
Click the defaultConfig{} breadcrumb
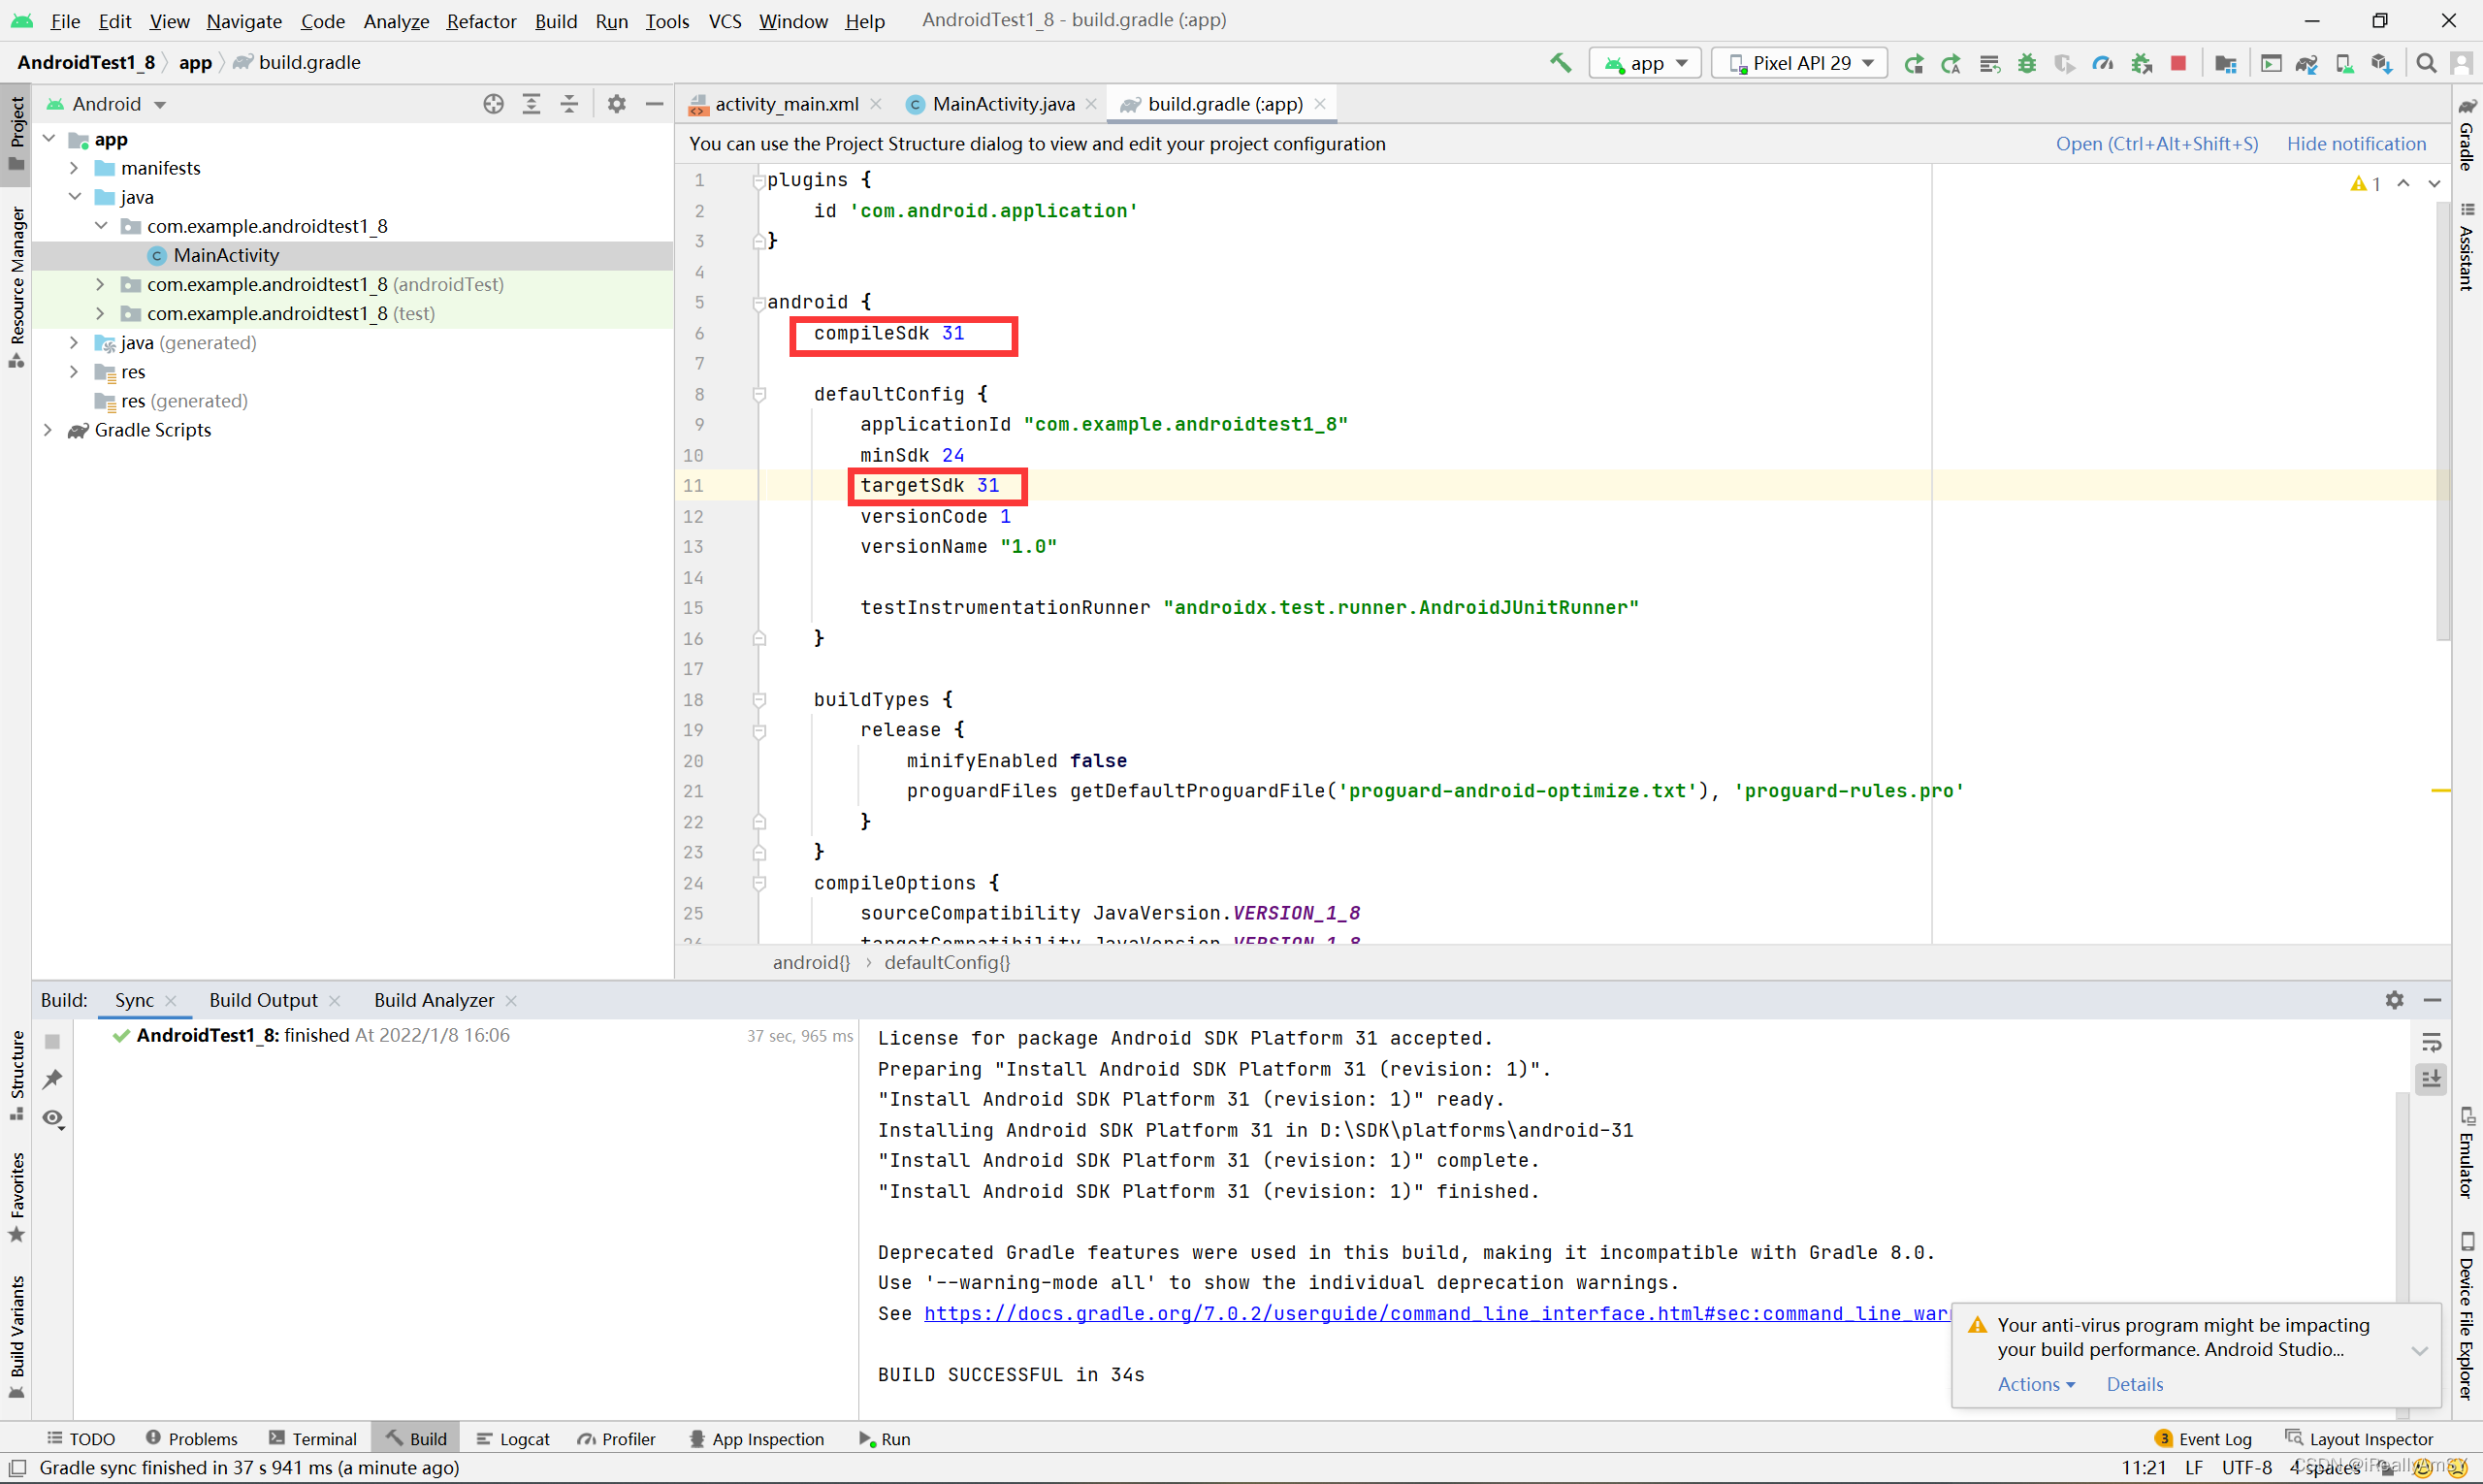point(947,963)
